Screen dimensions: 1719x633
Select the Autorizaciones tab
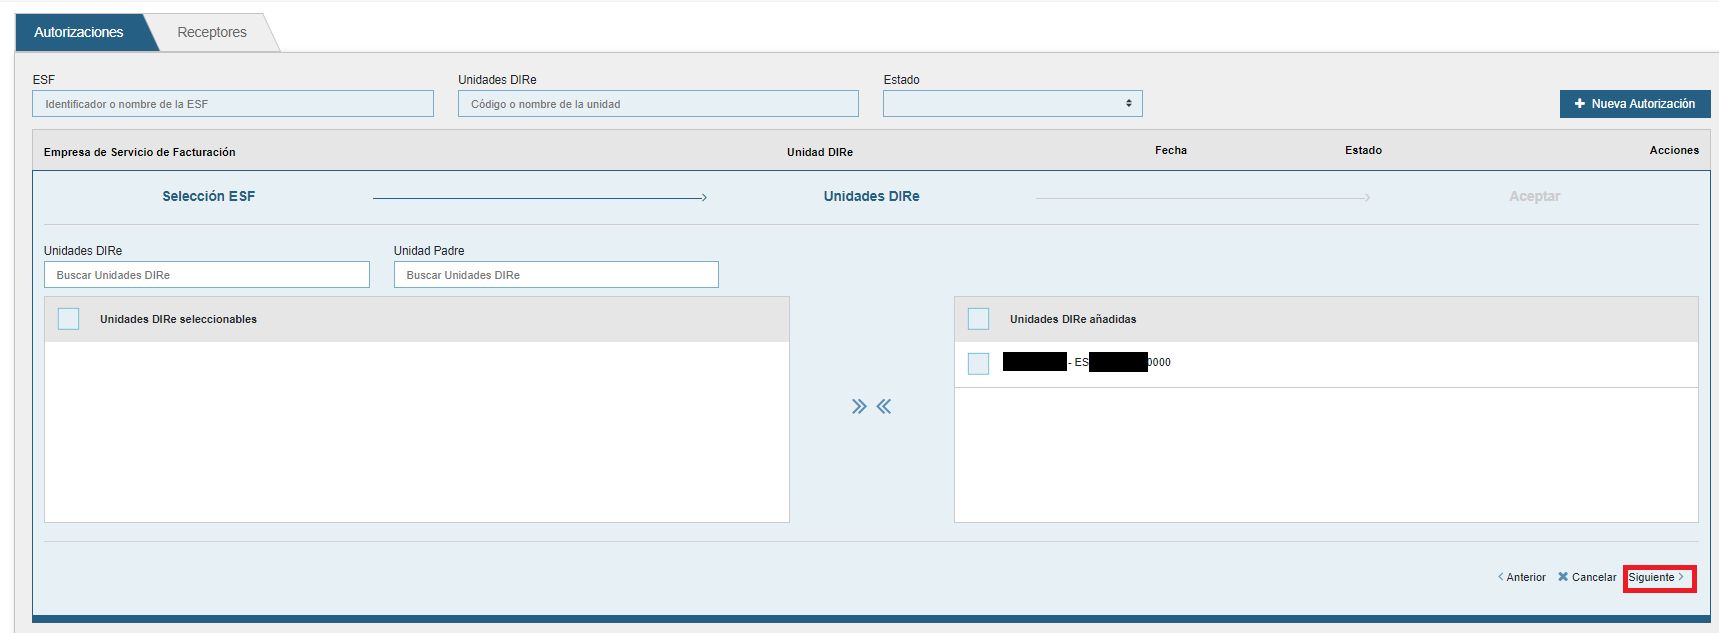[79, 32]
